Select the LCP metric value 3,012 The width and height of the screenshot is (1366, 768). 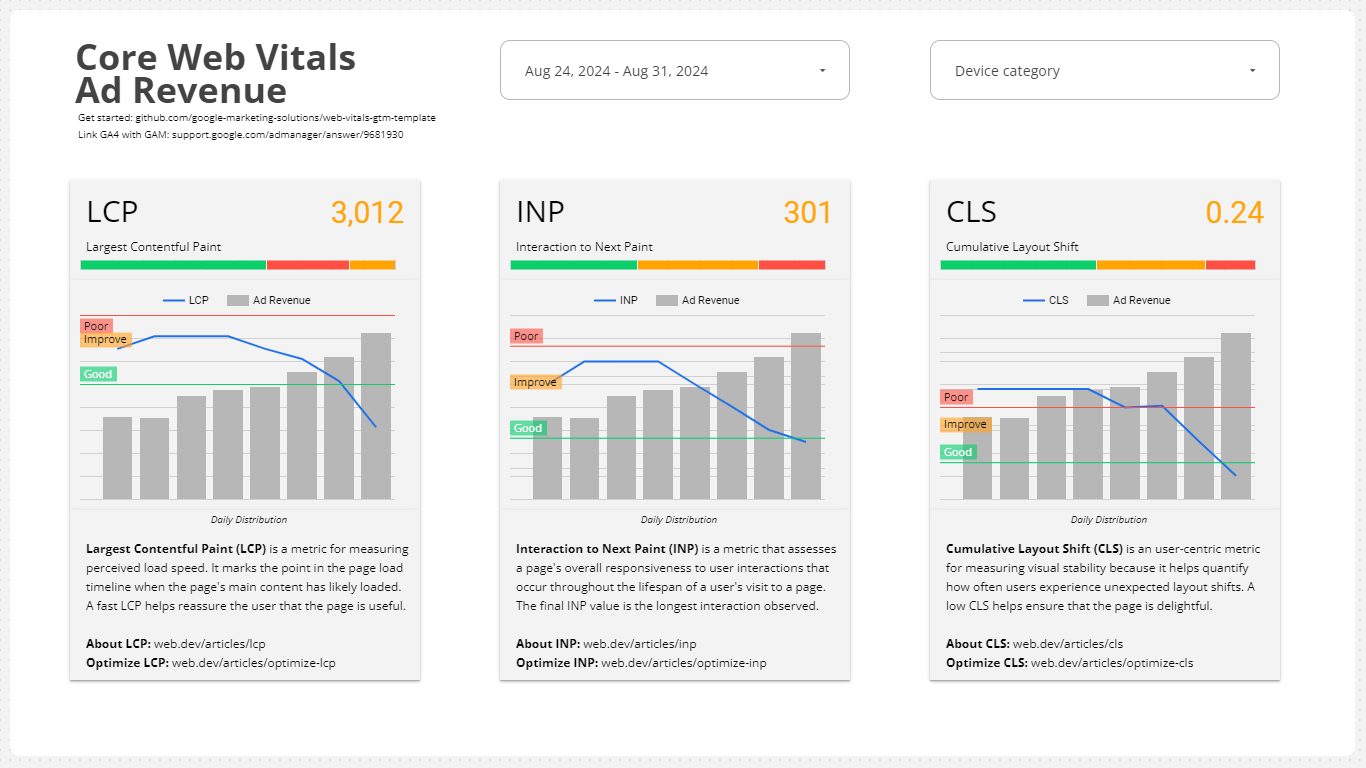point(366,212)
